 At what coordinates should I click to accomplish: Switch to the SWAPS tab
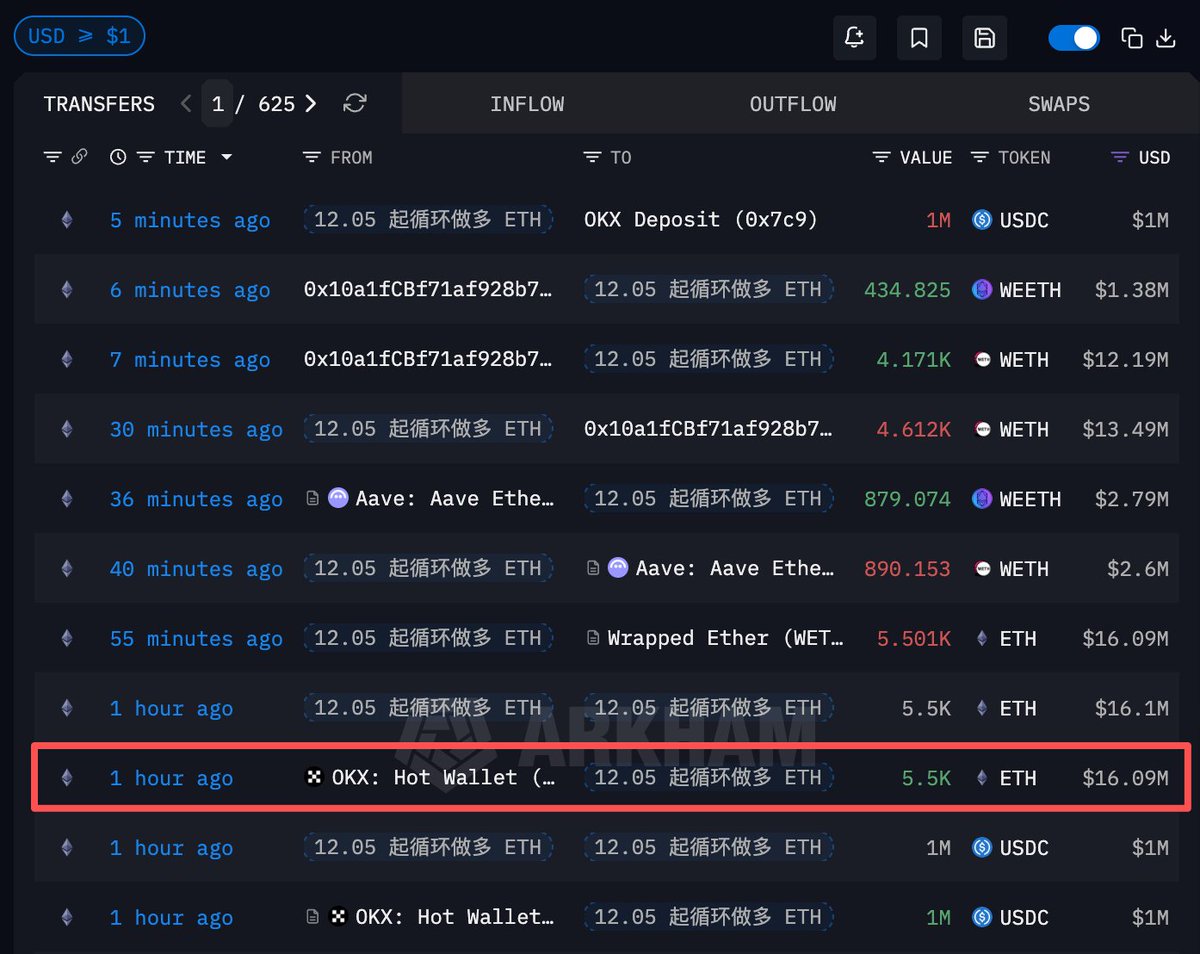pyautogui.click(x=1059, y=104)
